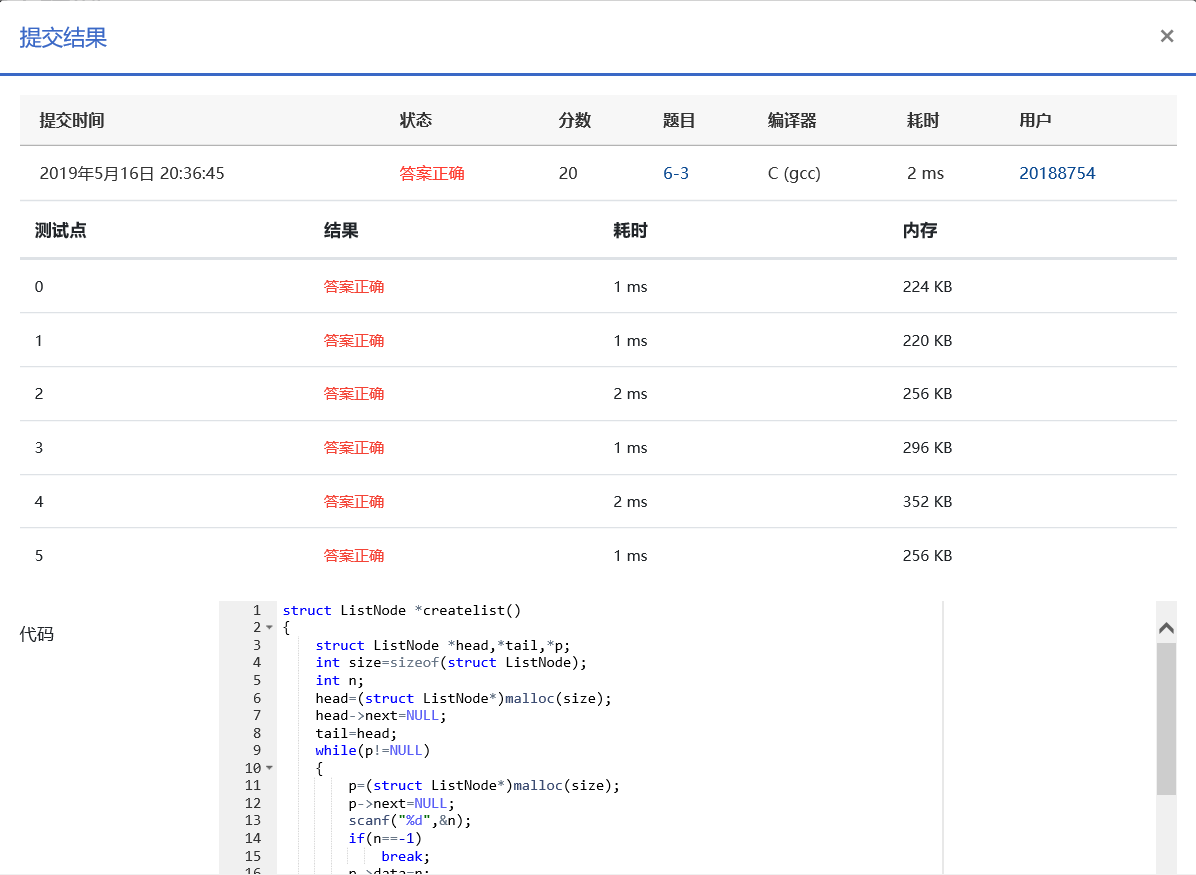The image size is (1196, 875).
Task: Click the 分数 column header
Action: click(x=575, y=120)
